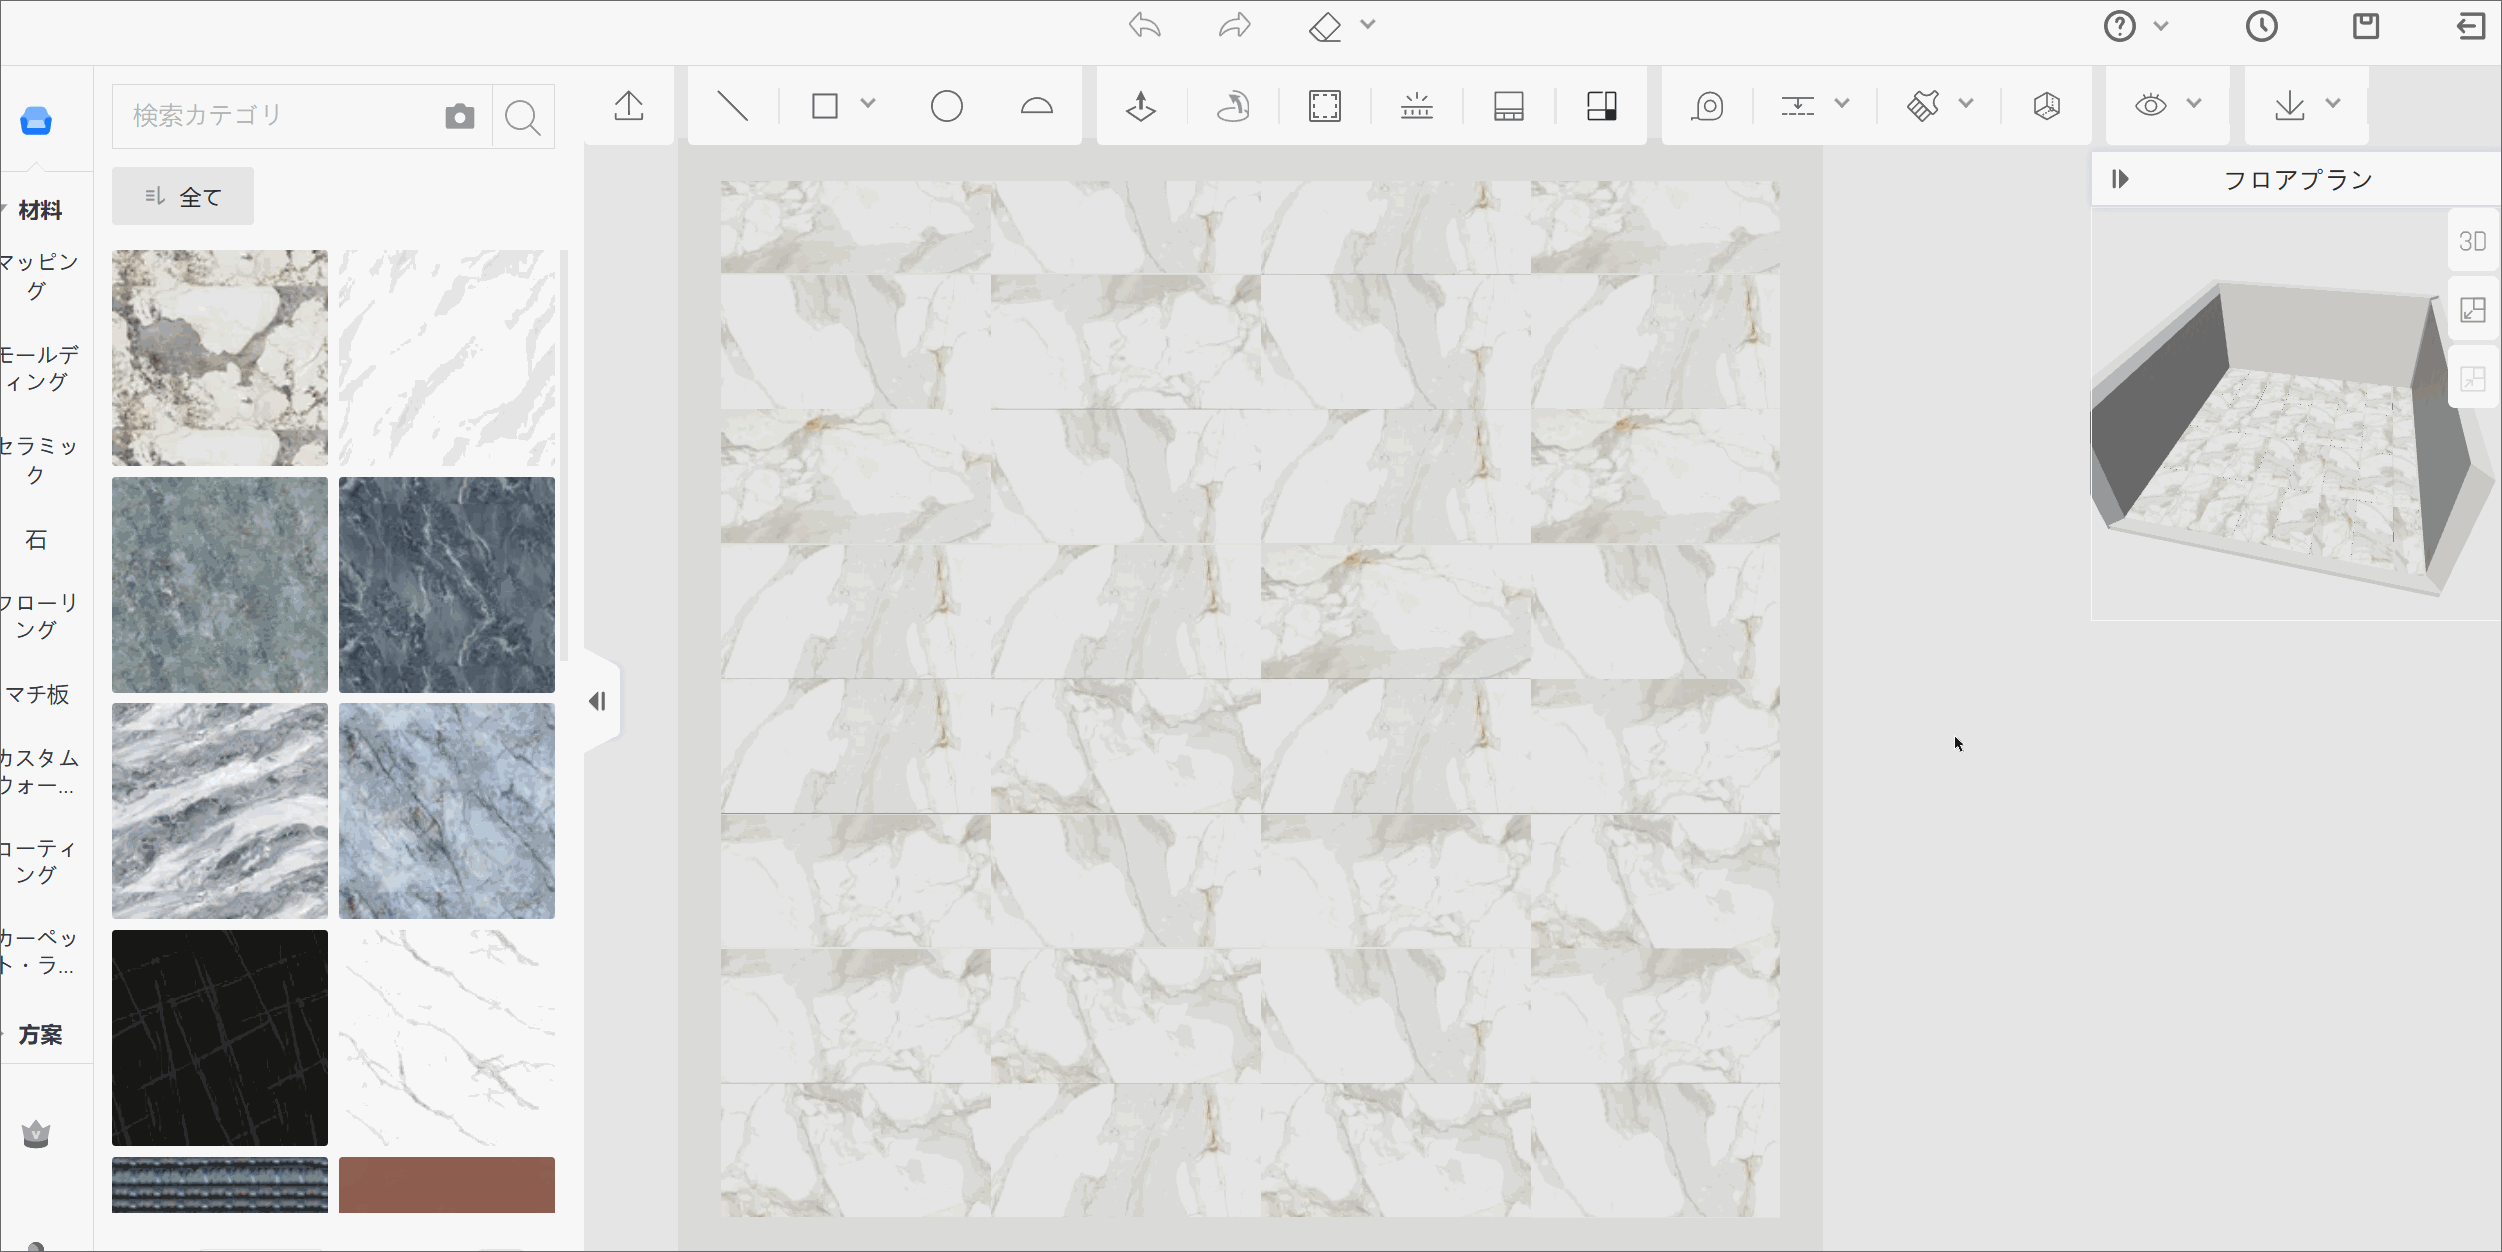This screenshot has width=2502, height=1252.
Task: Select the dashed border frame tool
Action: 1325,106
